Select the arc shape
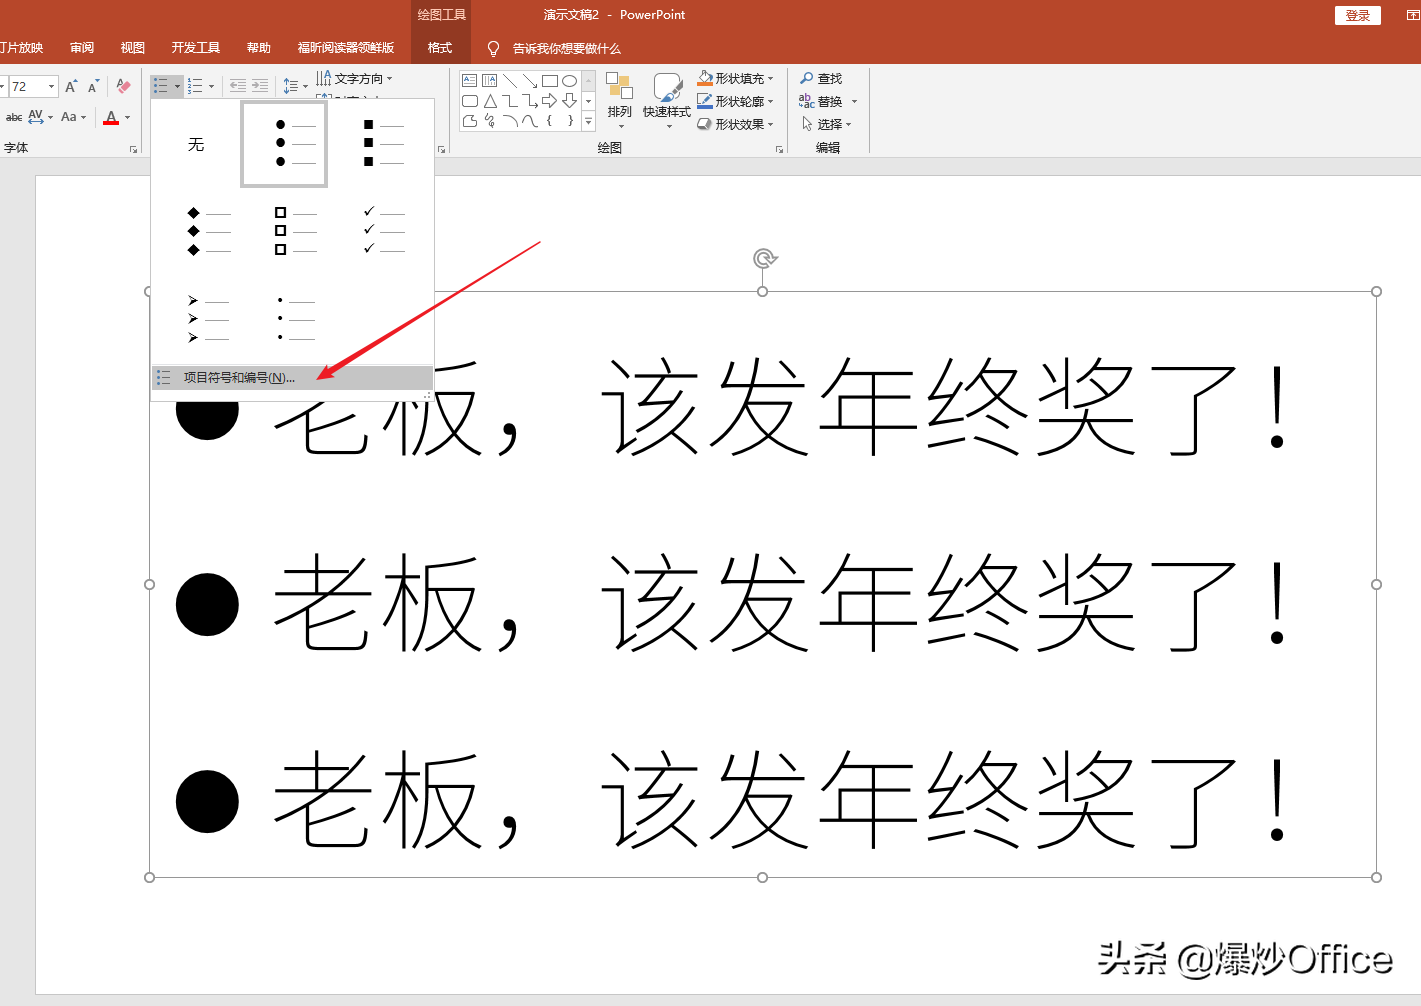This screenshot has height=1006, width=1421. 509,121
